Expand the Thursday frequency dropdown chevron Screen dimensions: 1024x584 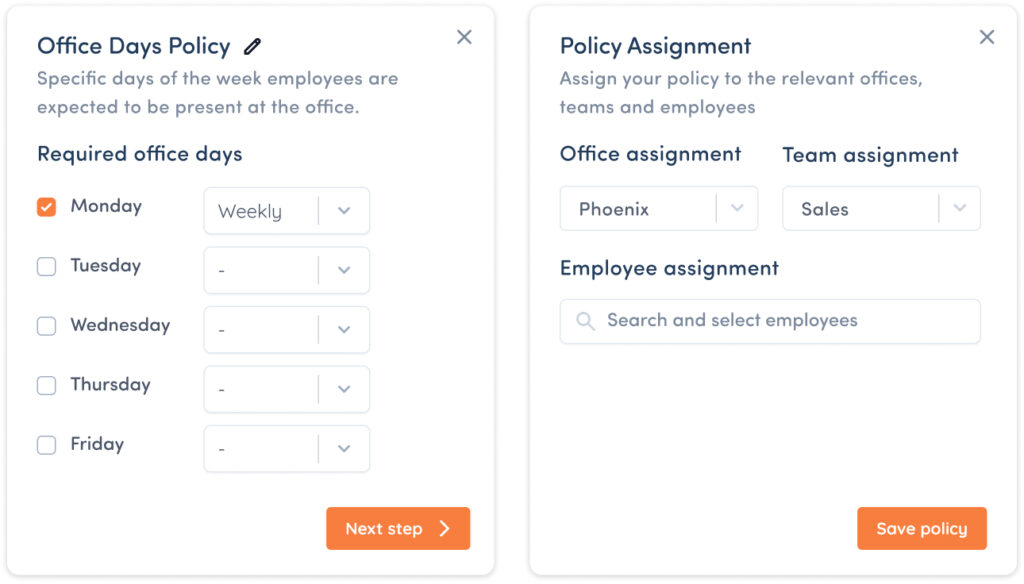pos(344,389)
